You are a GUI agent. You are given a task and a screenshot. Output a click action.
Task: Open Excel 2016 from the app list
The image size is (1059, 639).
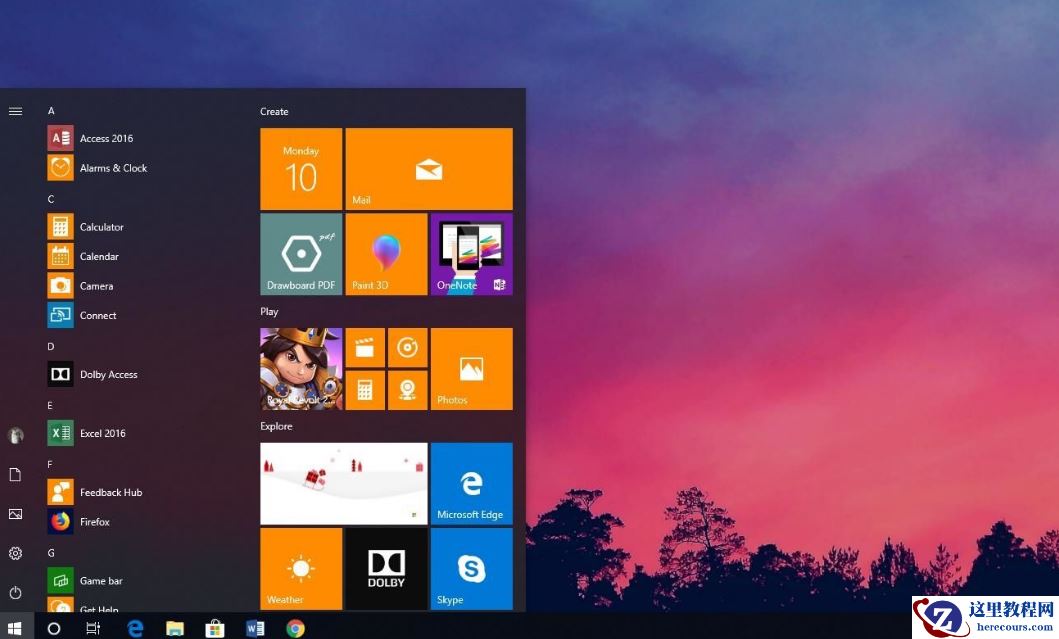[104, 433]
